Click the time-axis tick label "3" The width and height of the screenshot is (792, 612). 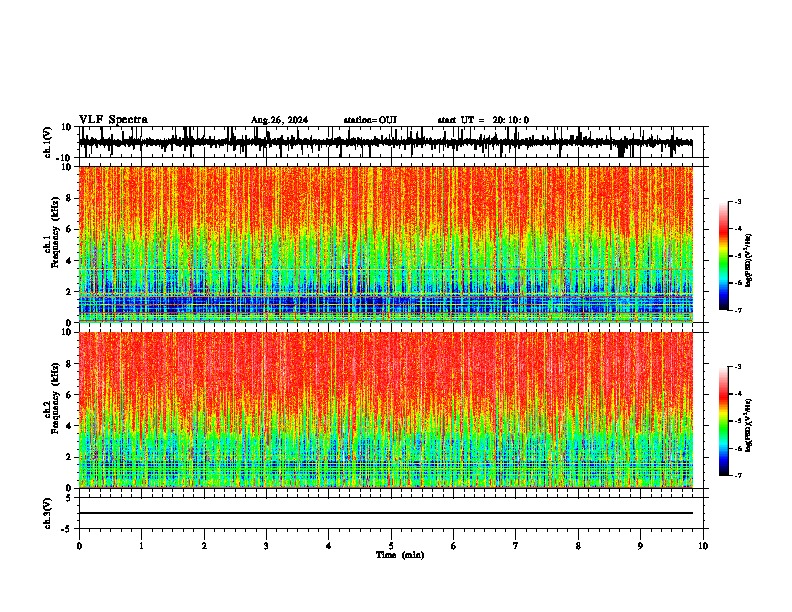(266, 546)
